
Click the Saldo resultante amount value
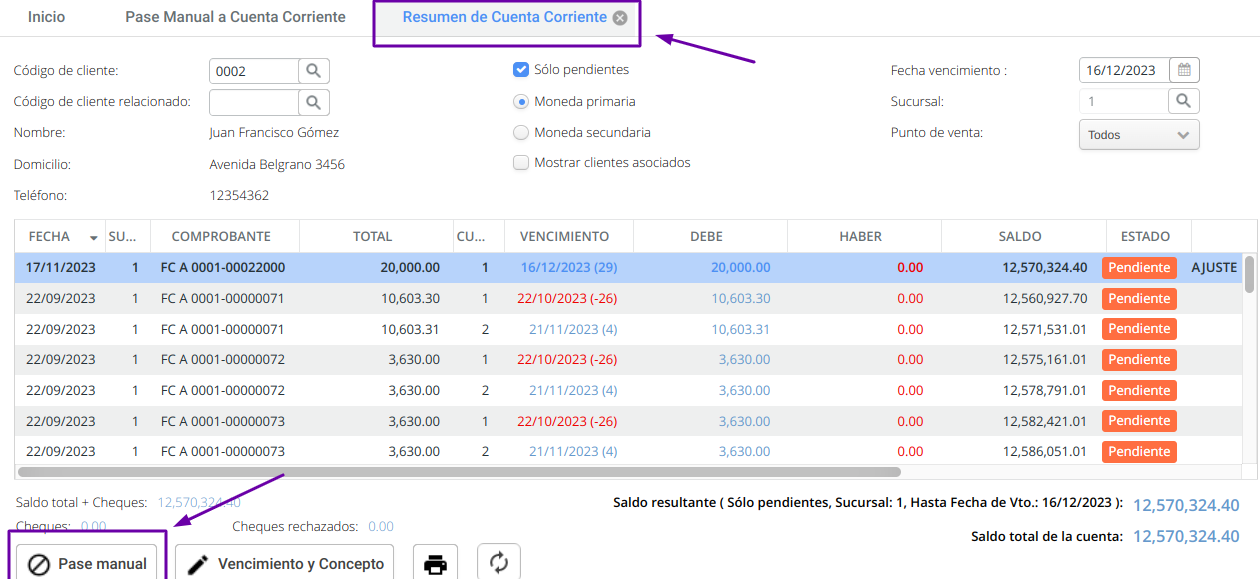click(1186, 506)
